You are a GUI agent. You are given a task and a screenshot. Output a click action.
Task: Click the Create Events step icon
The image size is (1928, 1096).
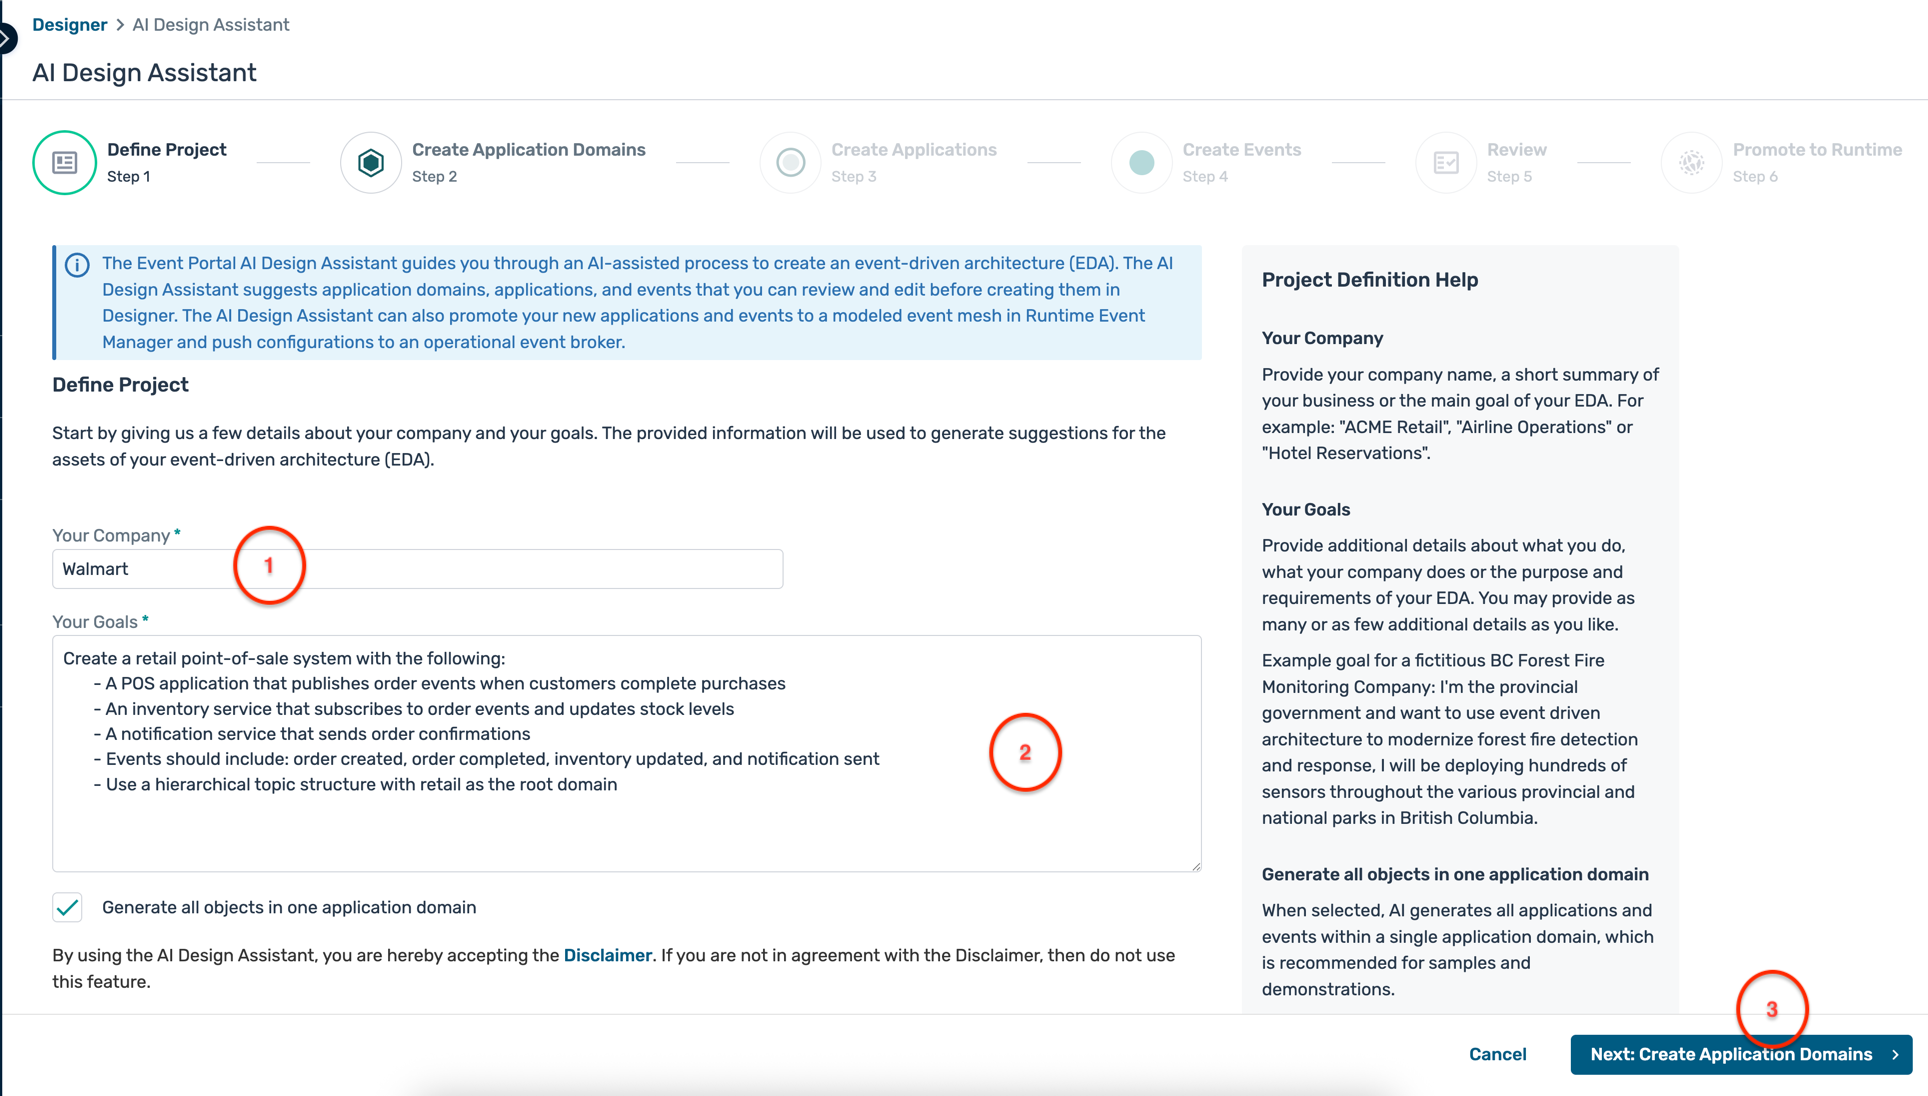[x=1141, y=162]
